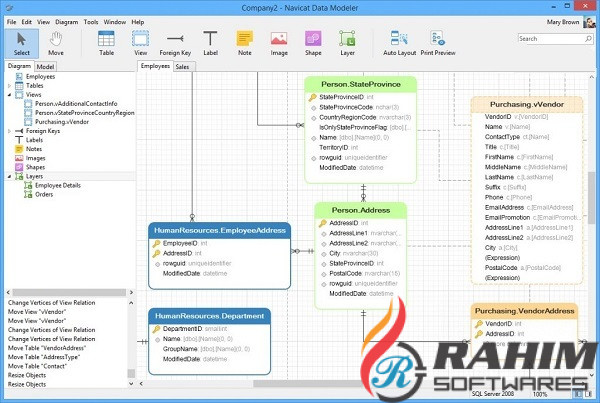Insert a View object

coord(140,44)
